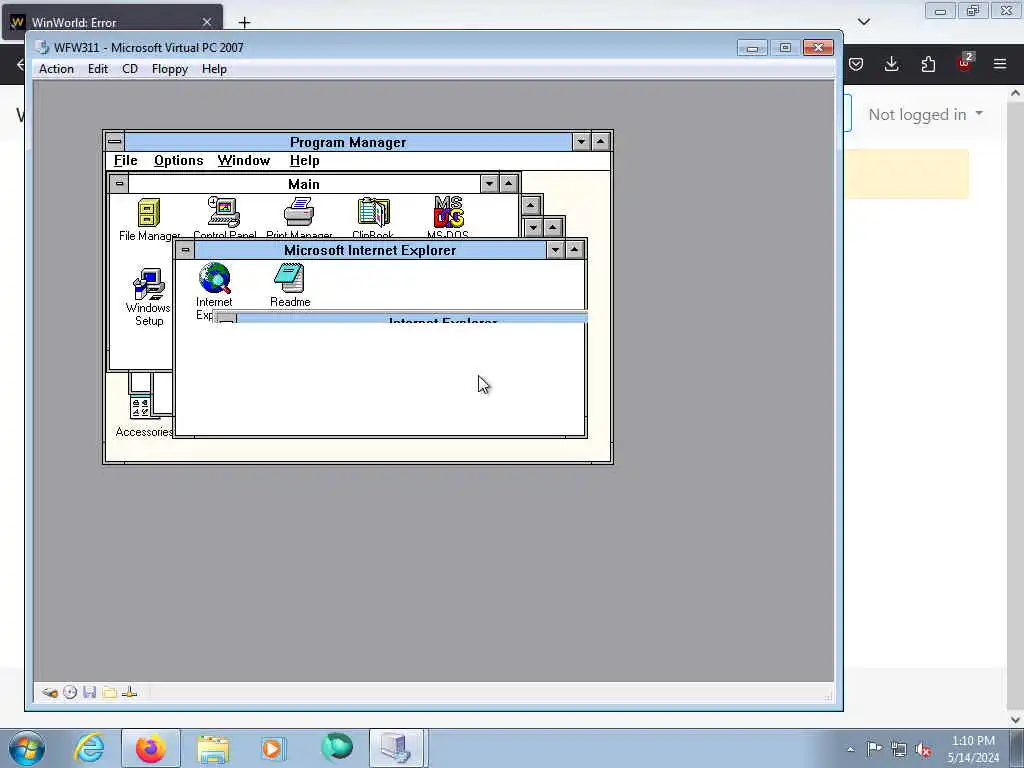Open Program Manager Options menu
Viewport: 1024px width, 768px height.
[x=178, y=161]
